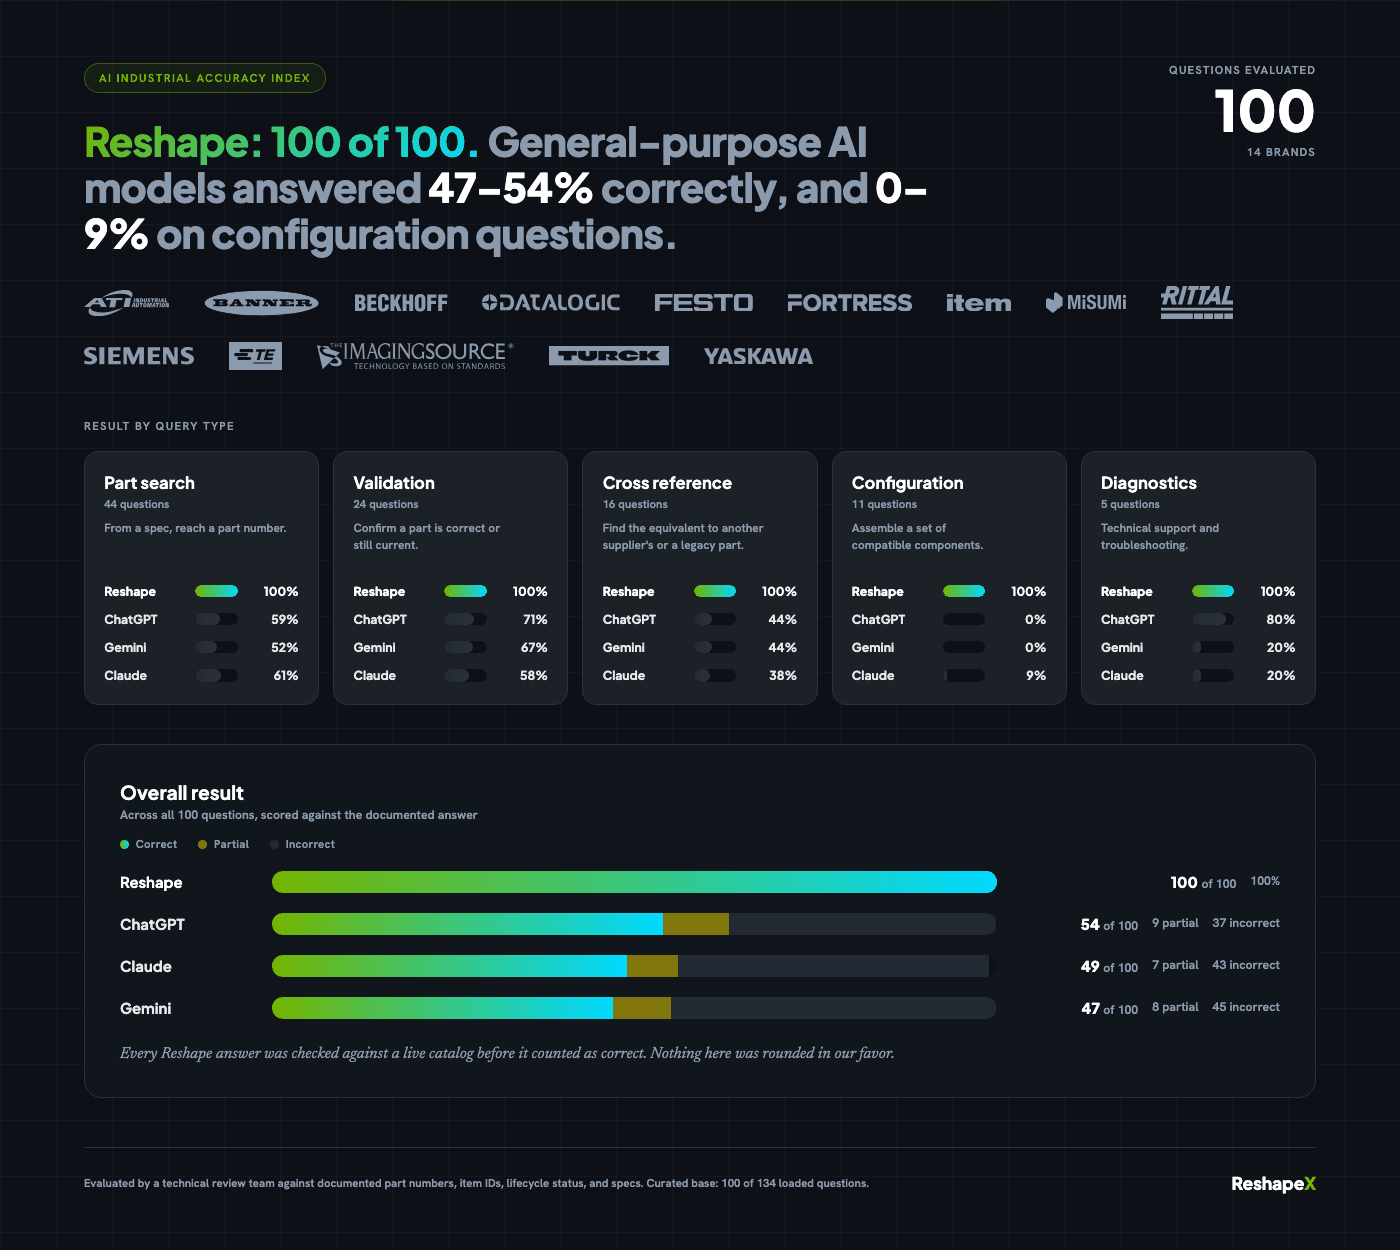Open The Imaging Source logo

point(415,356)
